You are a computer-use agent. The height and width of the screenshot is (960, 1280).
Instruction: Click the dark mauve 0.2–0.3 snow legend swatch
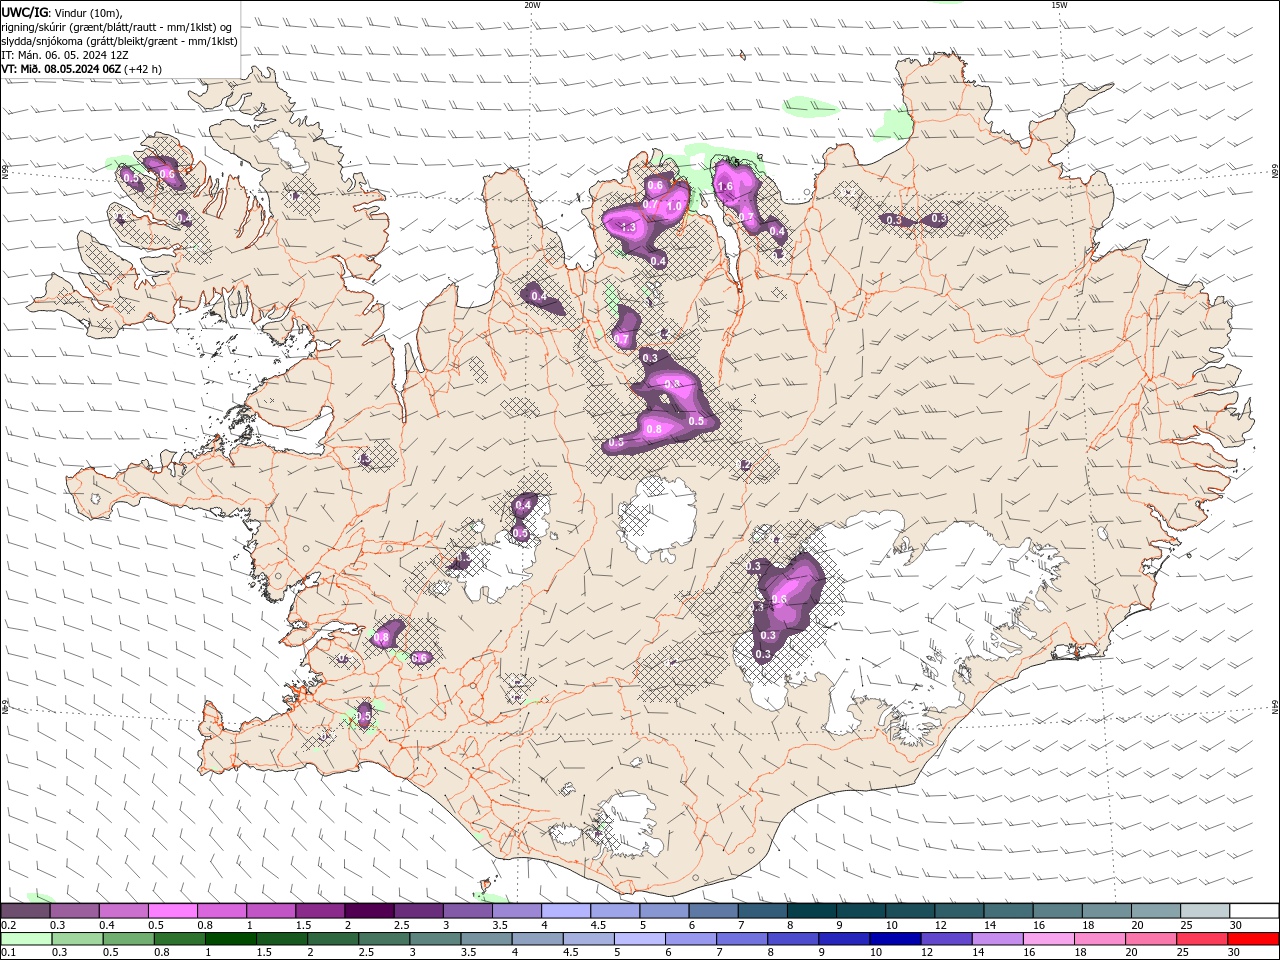[26, 911]
